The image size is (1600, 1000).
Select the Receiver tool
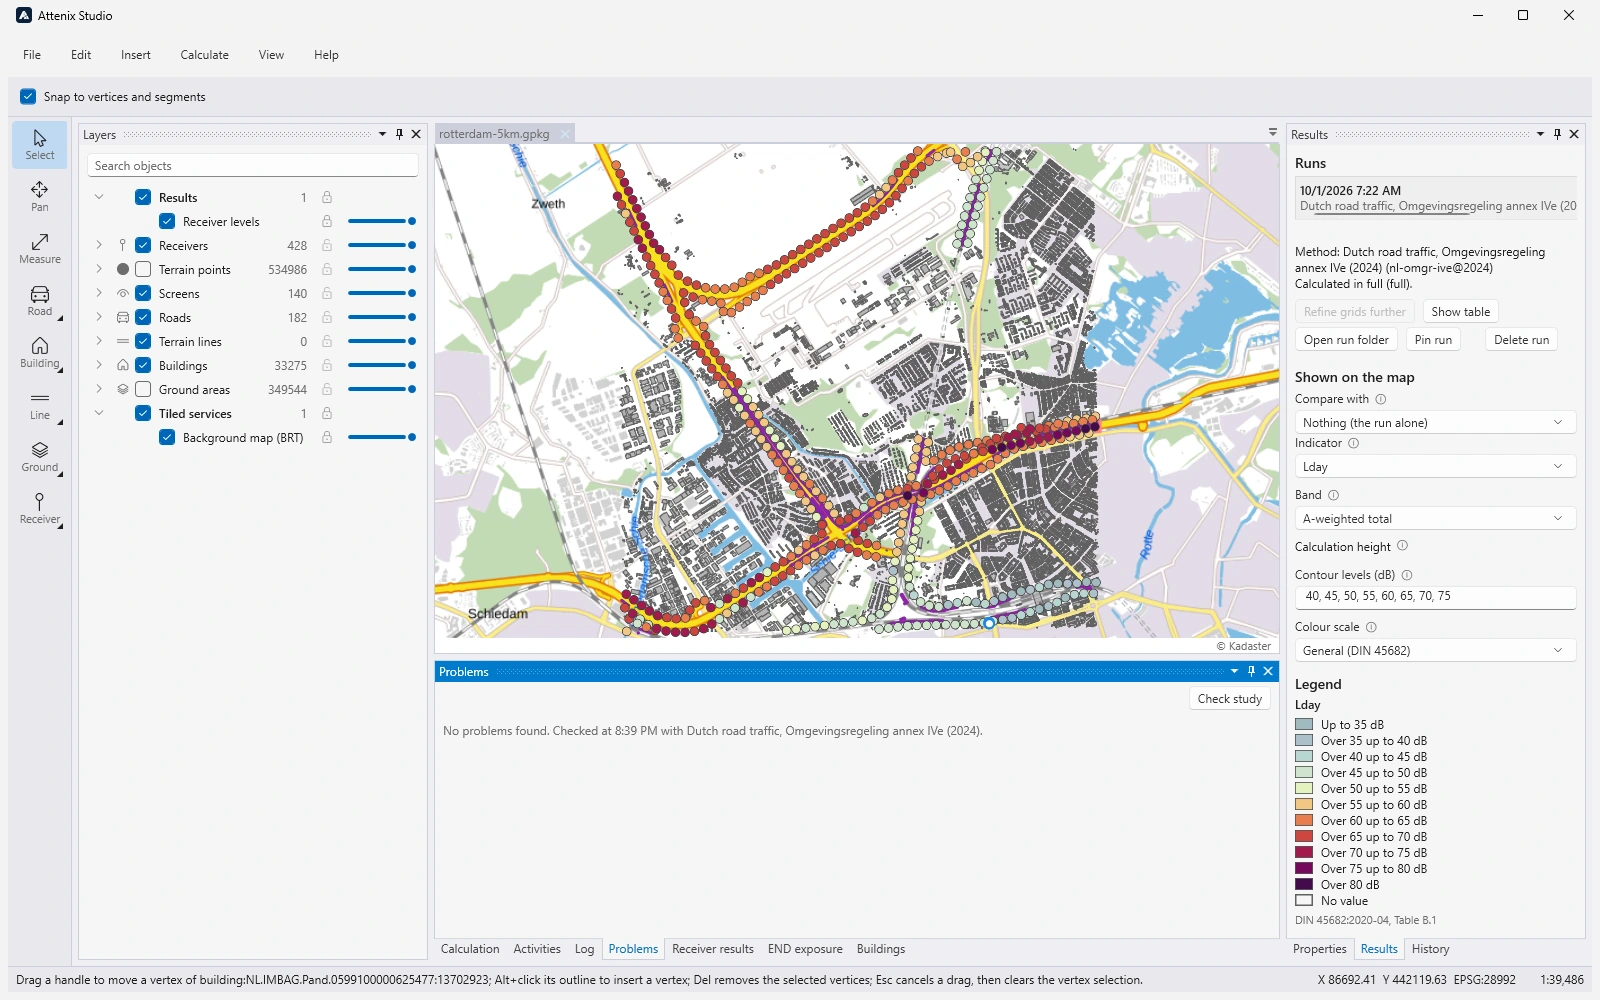40,509
